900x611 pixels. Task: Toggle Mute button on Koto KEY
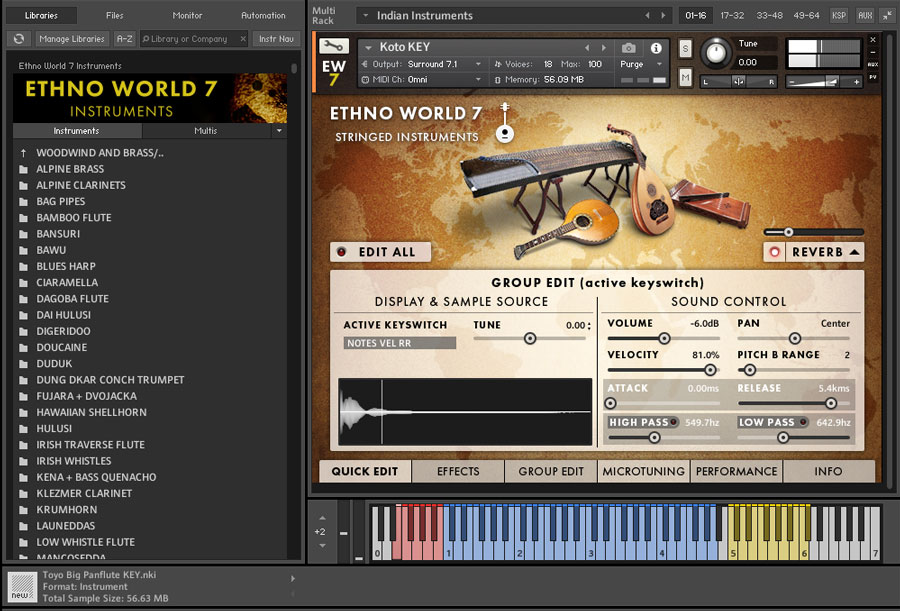685,77
